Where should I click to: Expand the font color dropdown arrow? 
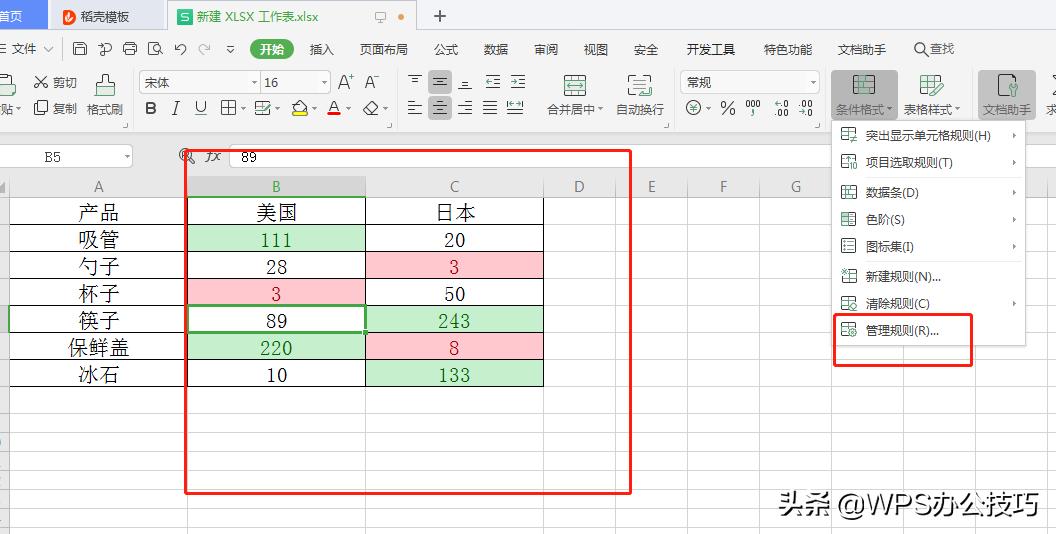tap(348, 108)
